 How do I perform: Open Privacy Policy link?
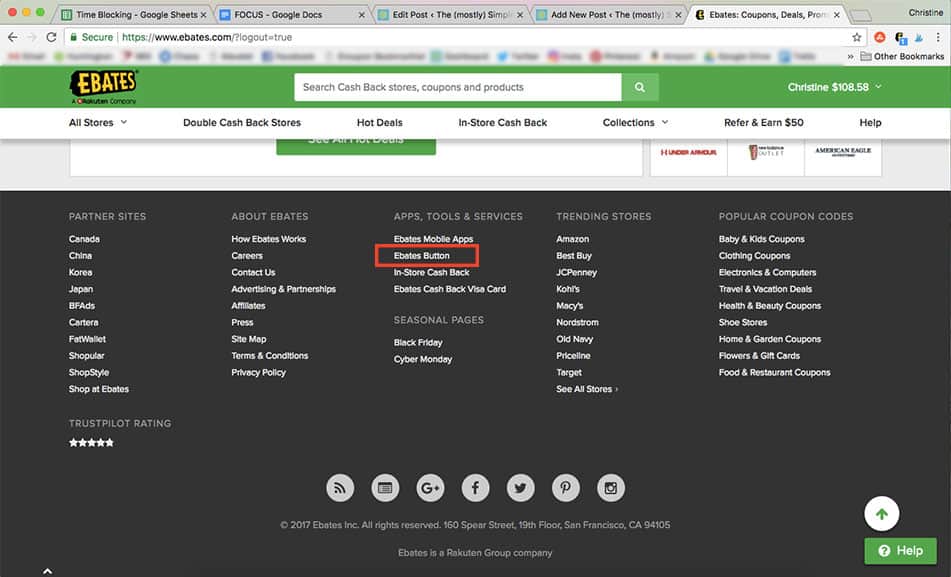[x=258, y=373]
